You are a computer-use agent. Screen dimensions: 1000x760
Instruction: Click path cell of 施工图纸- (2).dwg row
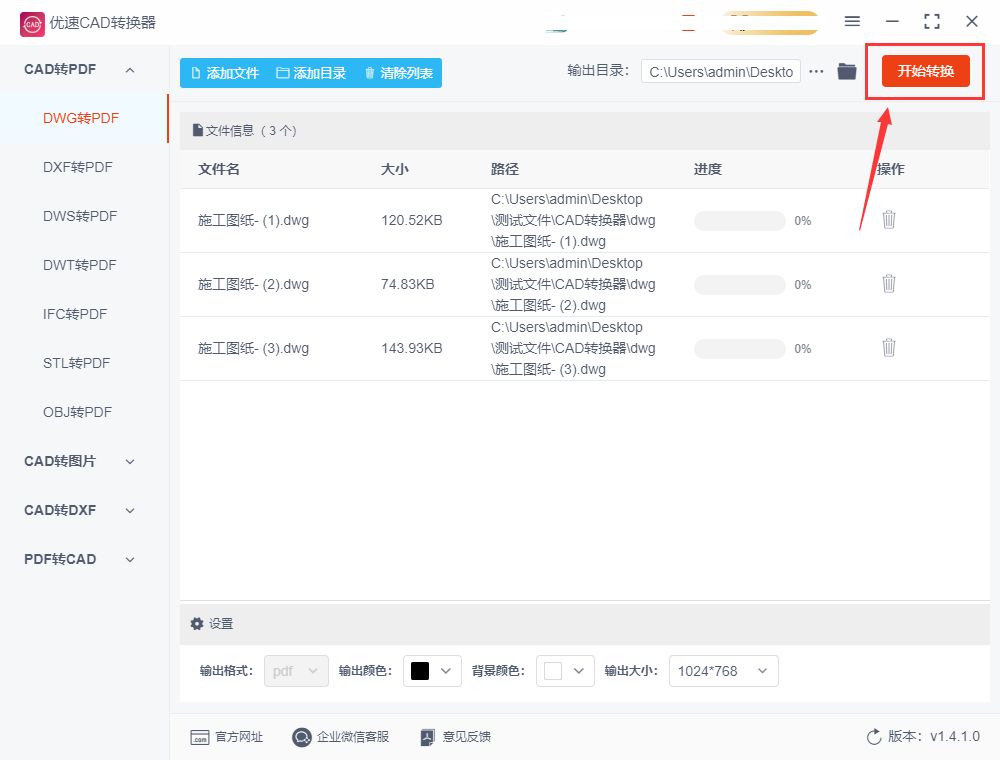pyautogui.click(x=573, y=284)
